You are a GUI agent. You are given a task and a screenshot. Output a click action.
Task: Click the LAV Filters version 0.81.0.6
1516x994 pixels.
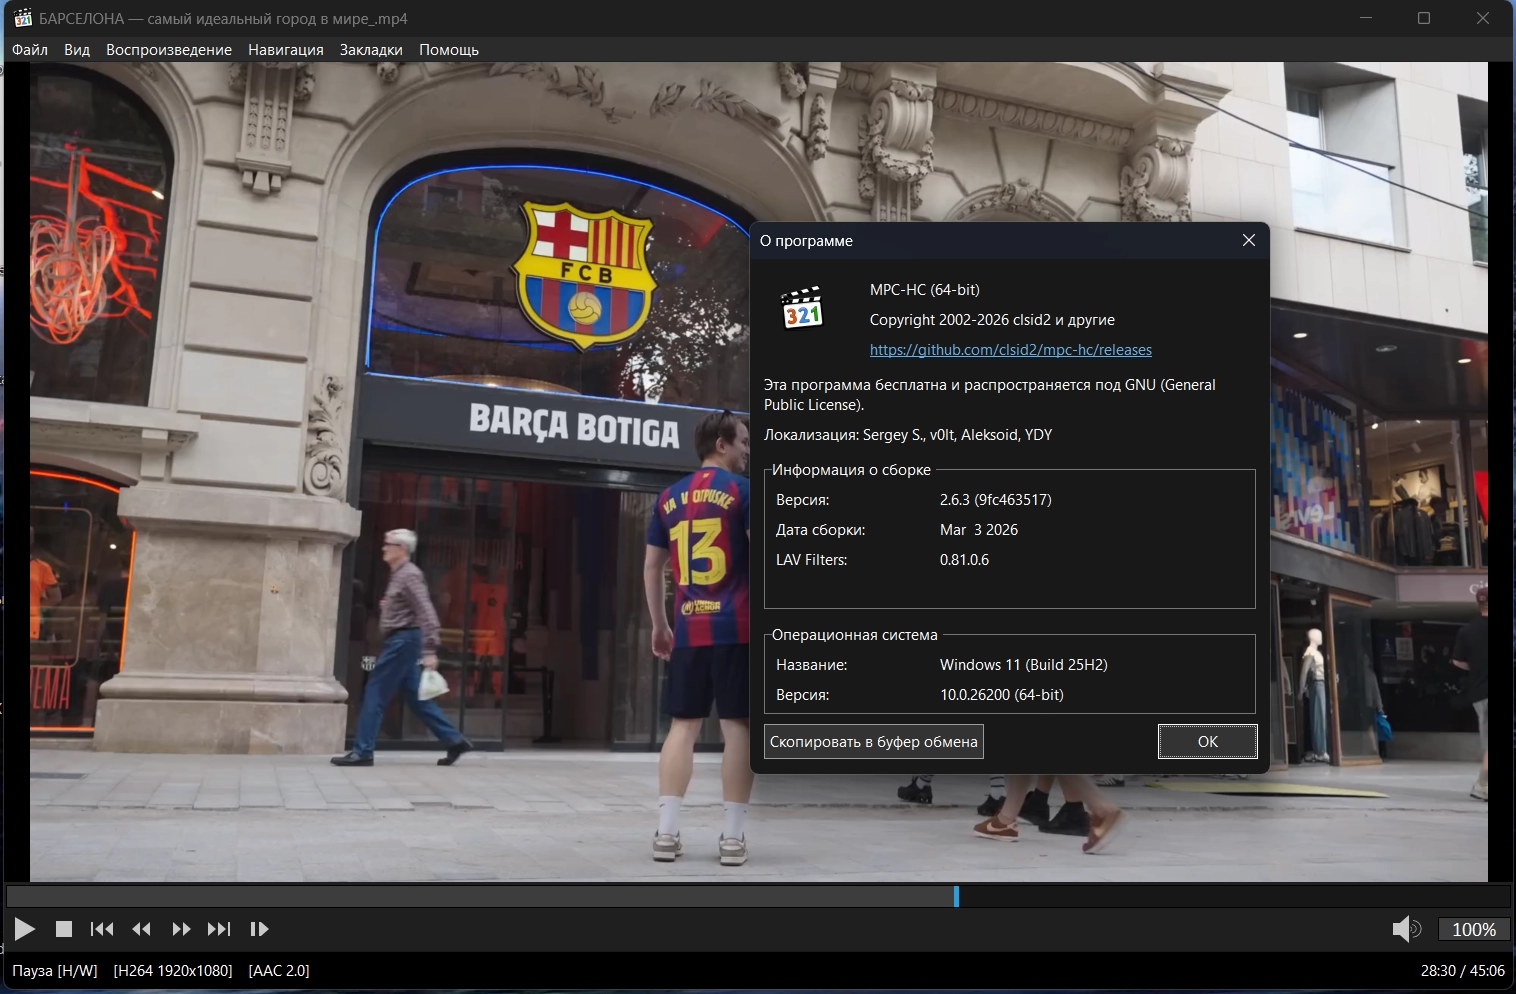964,560
